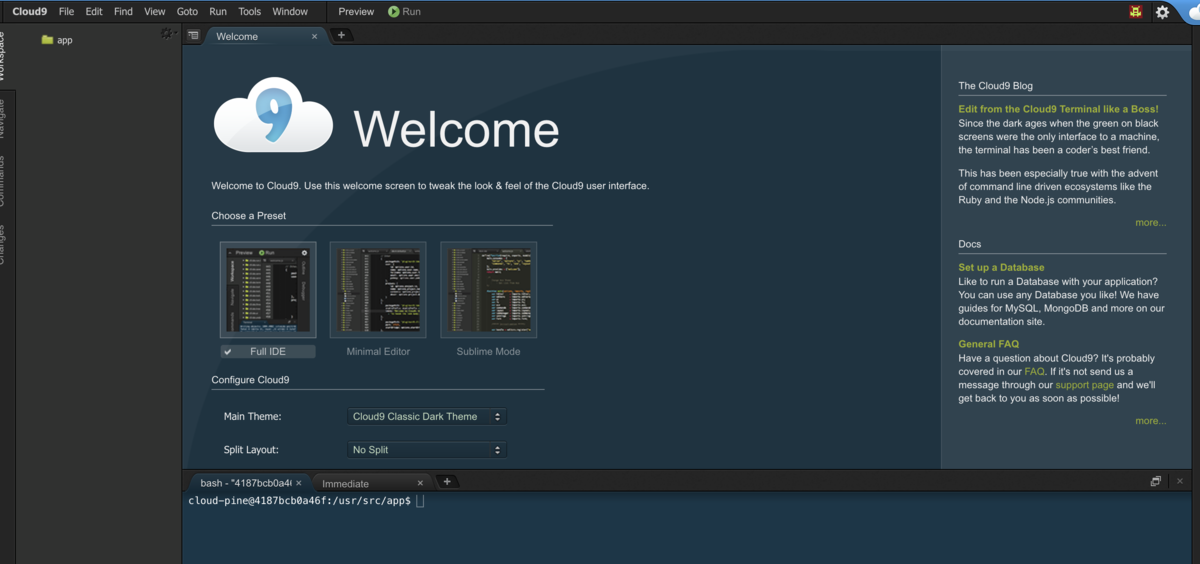Select the app folder in tree
1200x564 pixels.
[65, 40]
